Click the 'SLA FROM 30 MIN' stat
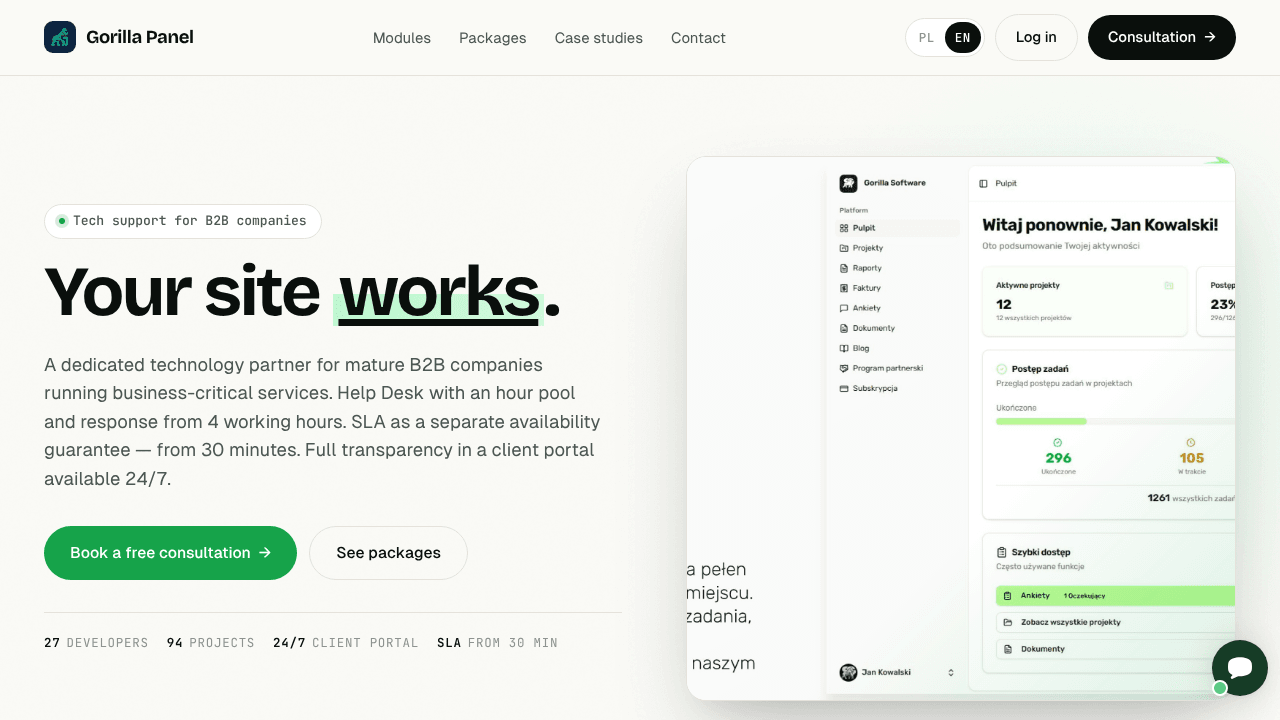This screenshot has width=1280, height=720. [x=497, y=643]
